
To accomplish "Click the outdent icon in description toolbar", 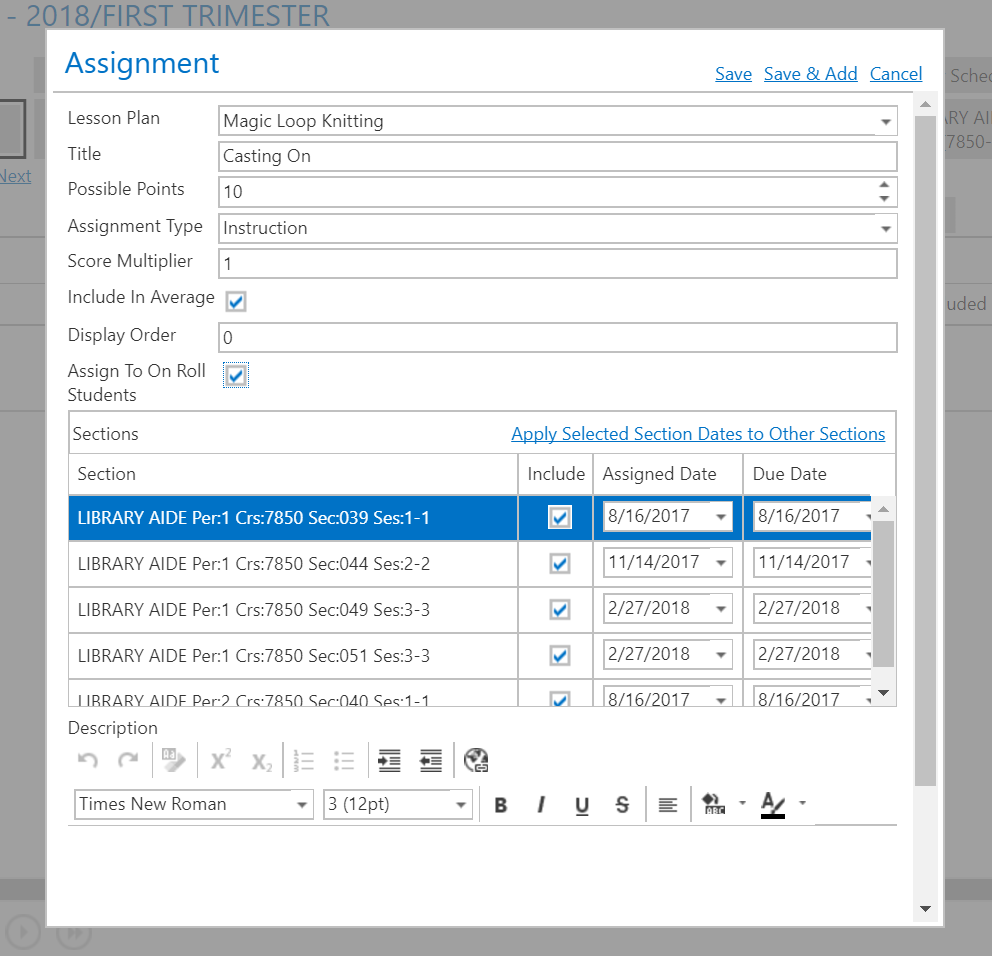I will (430, 761).
